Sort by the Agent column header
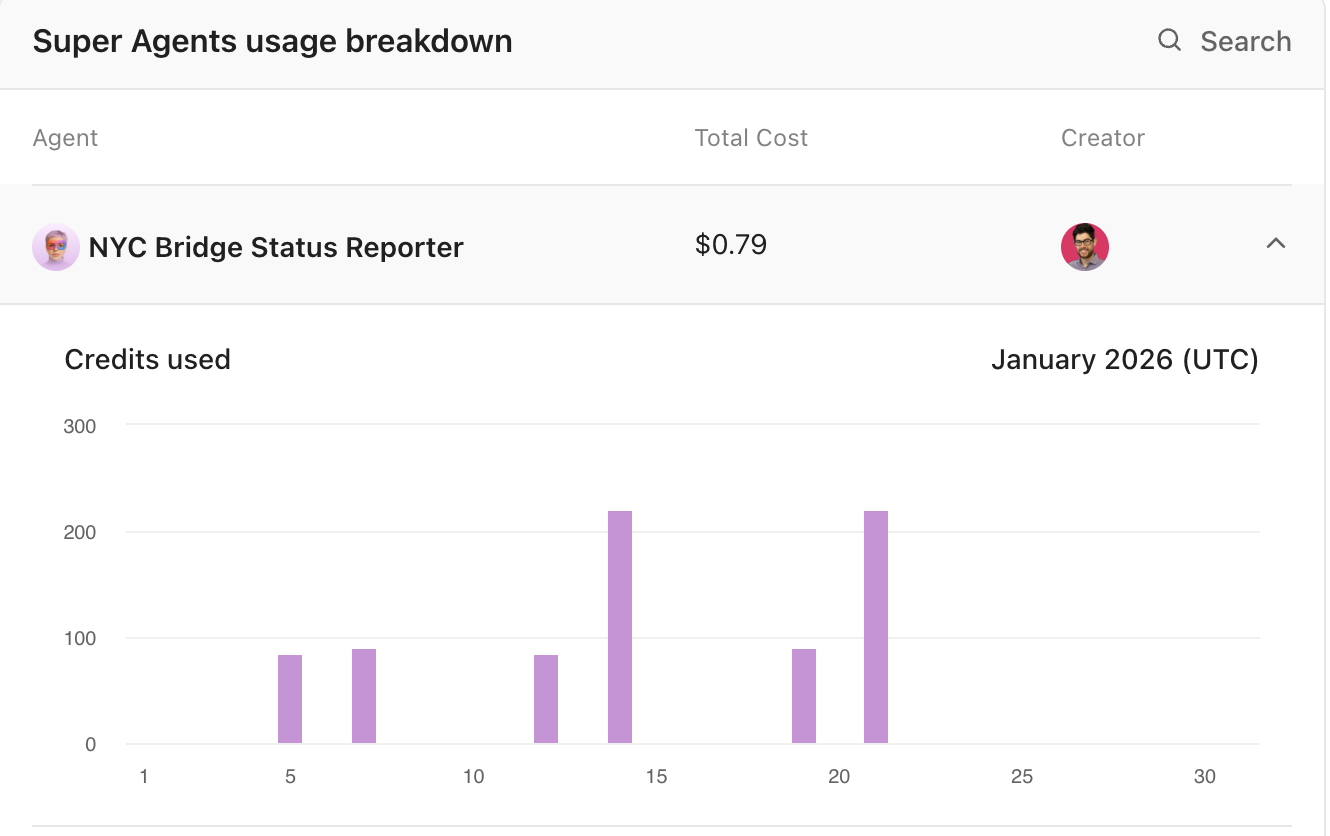This screenshot has width=1330, height=836. 65,138
